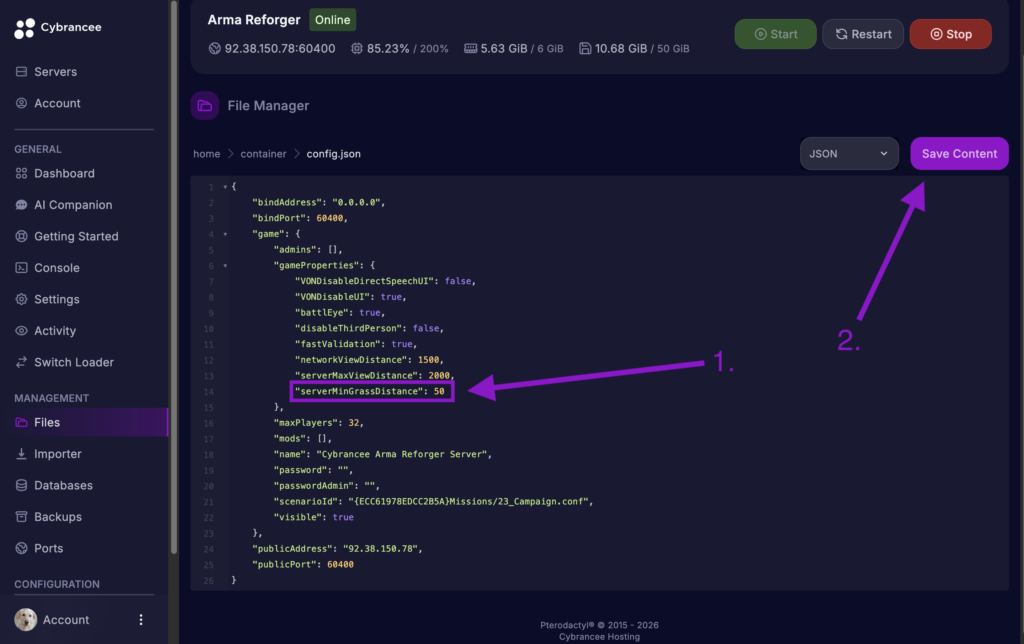
Task: Click the serverMinGrassDistance value 50
Action: pyautogui.click(x=439, y=391)
